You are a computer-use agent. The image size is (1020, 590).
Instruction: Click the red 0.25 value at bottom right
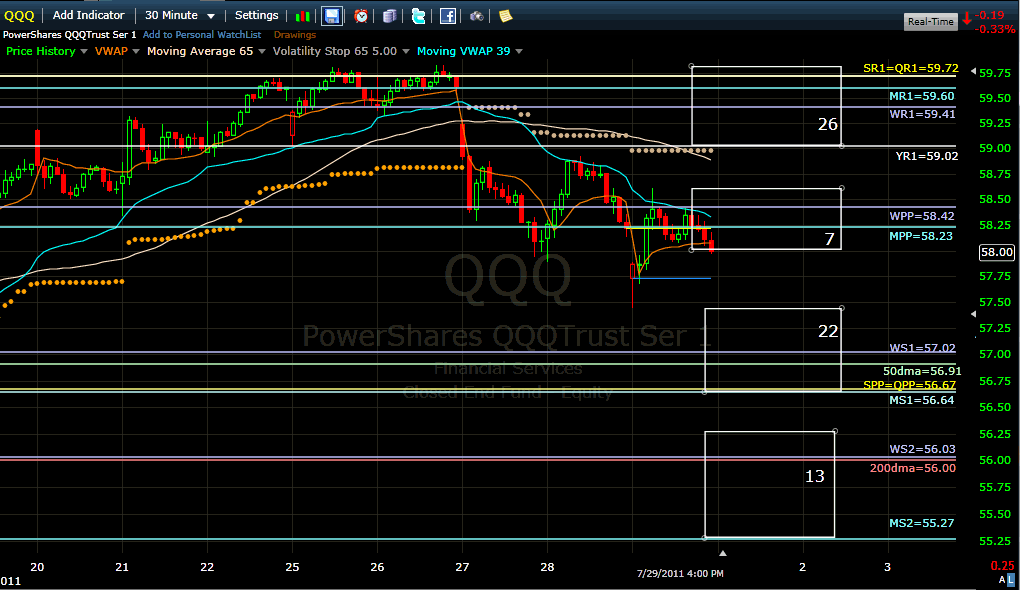coord(1002,566)
